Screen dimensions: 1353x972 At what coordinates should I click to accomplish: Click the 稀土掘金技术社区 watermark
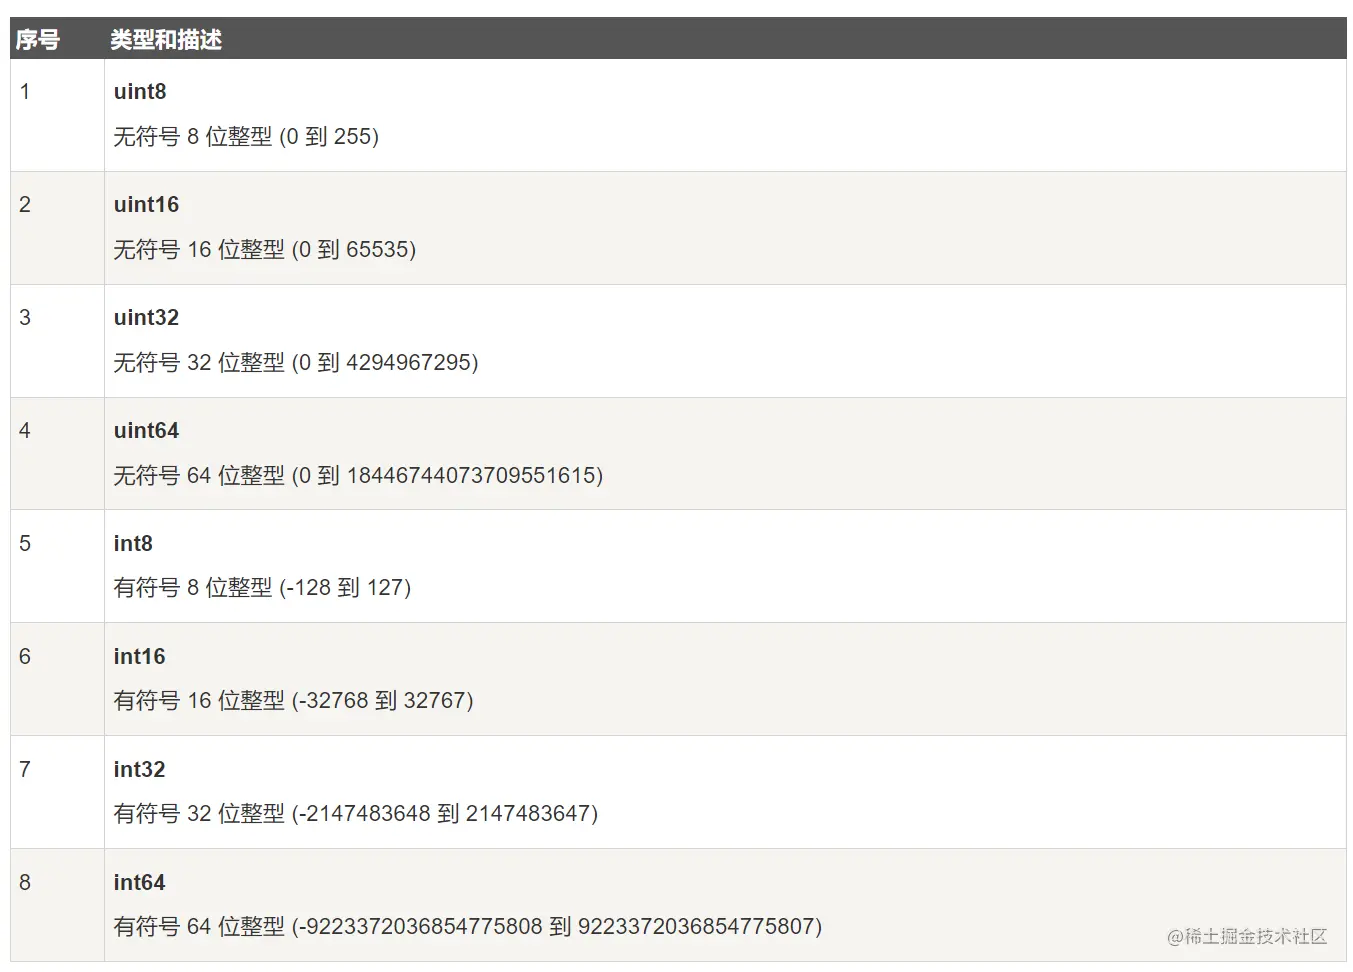(1247, 937)
